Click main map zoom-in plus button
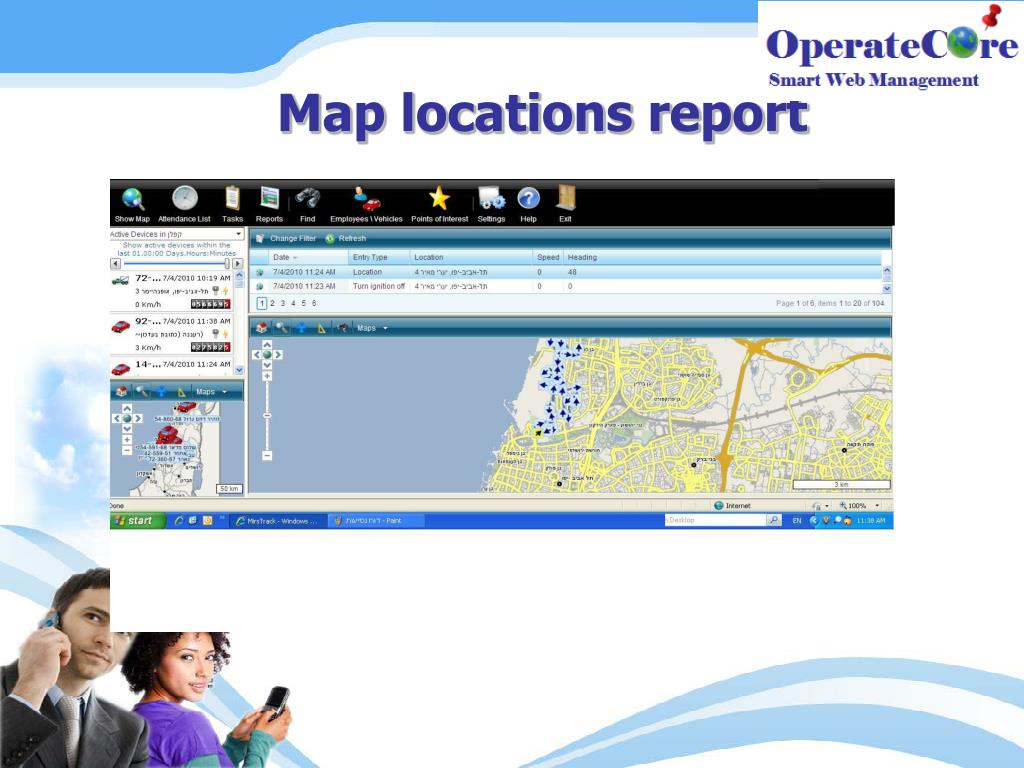1024x768 pixels. point(267,376)
